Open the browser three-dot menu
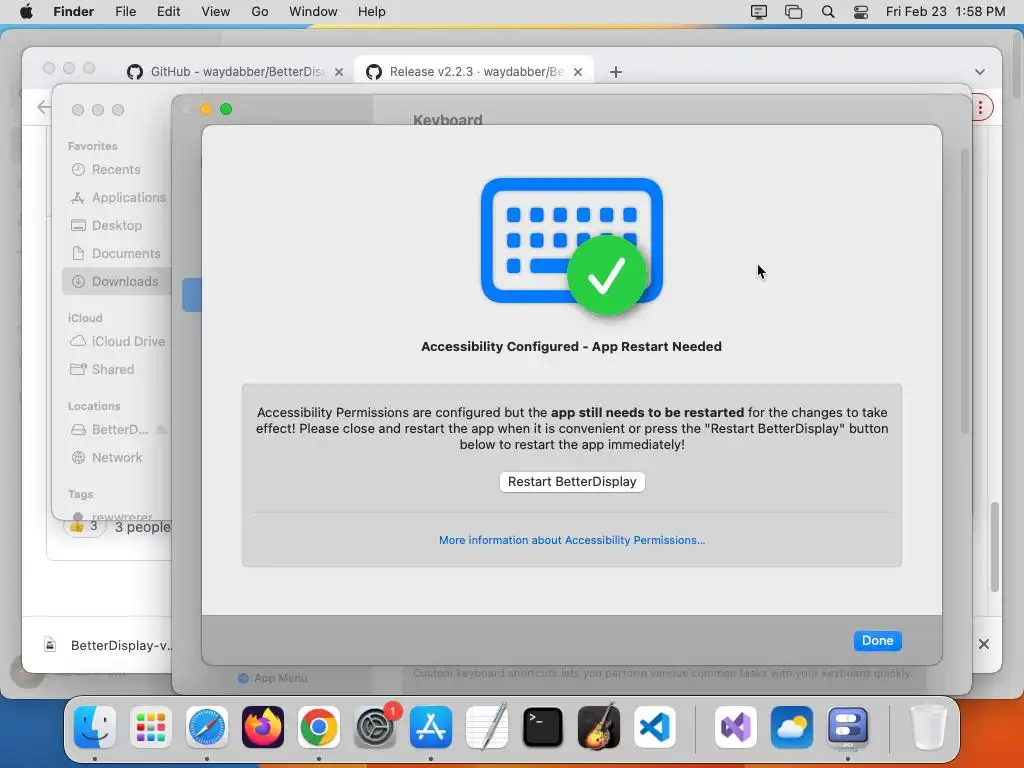Viewport: 1024px width, 768px height. coord(980,108)
